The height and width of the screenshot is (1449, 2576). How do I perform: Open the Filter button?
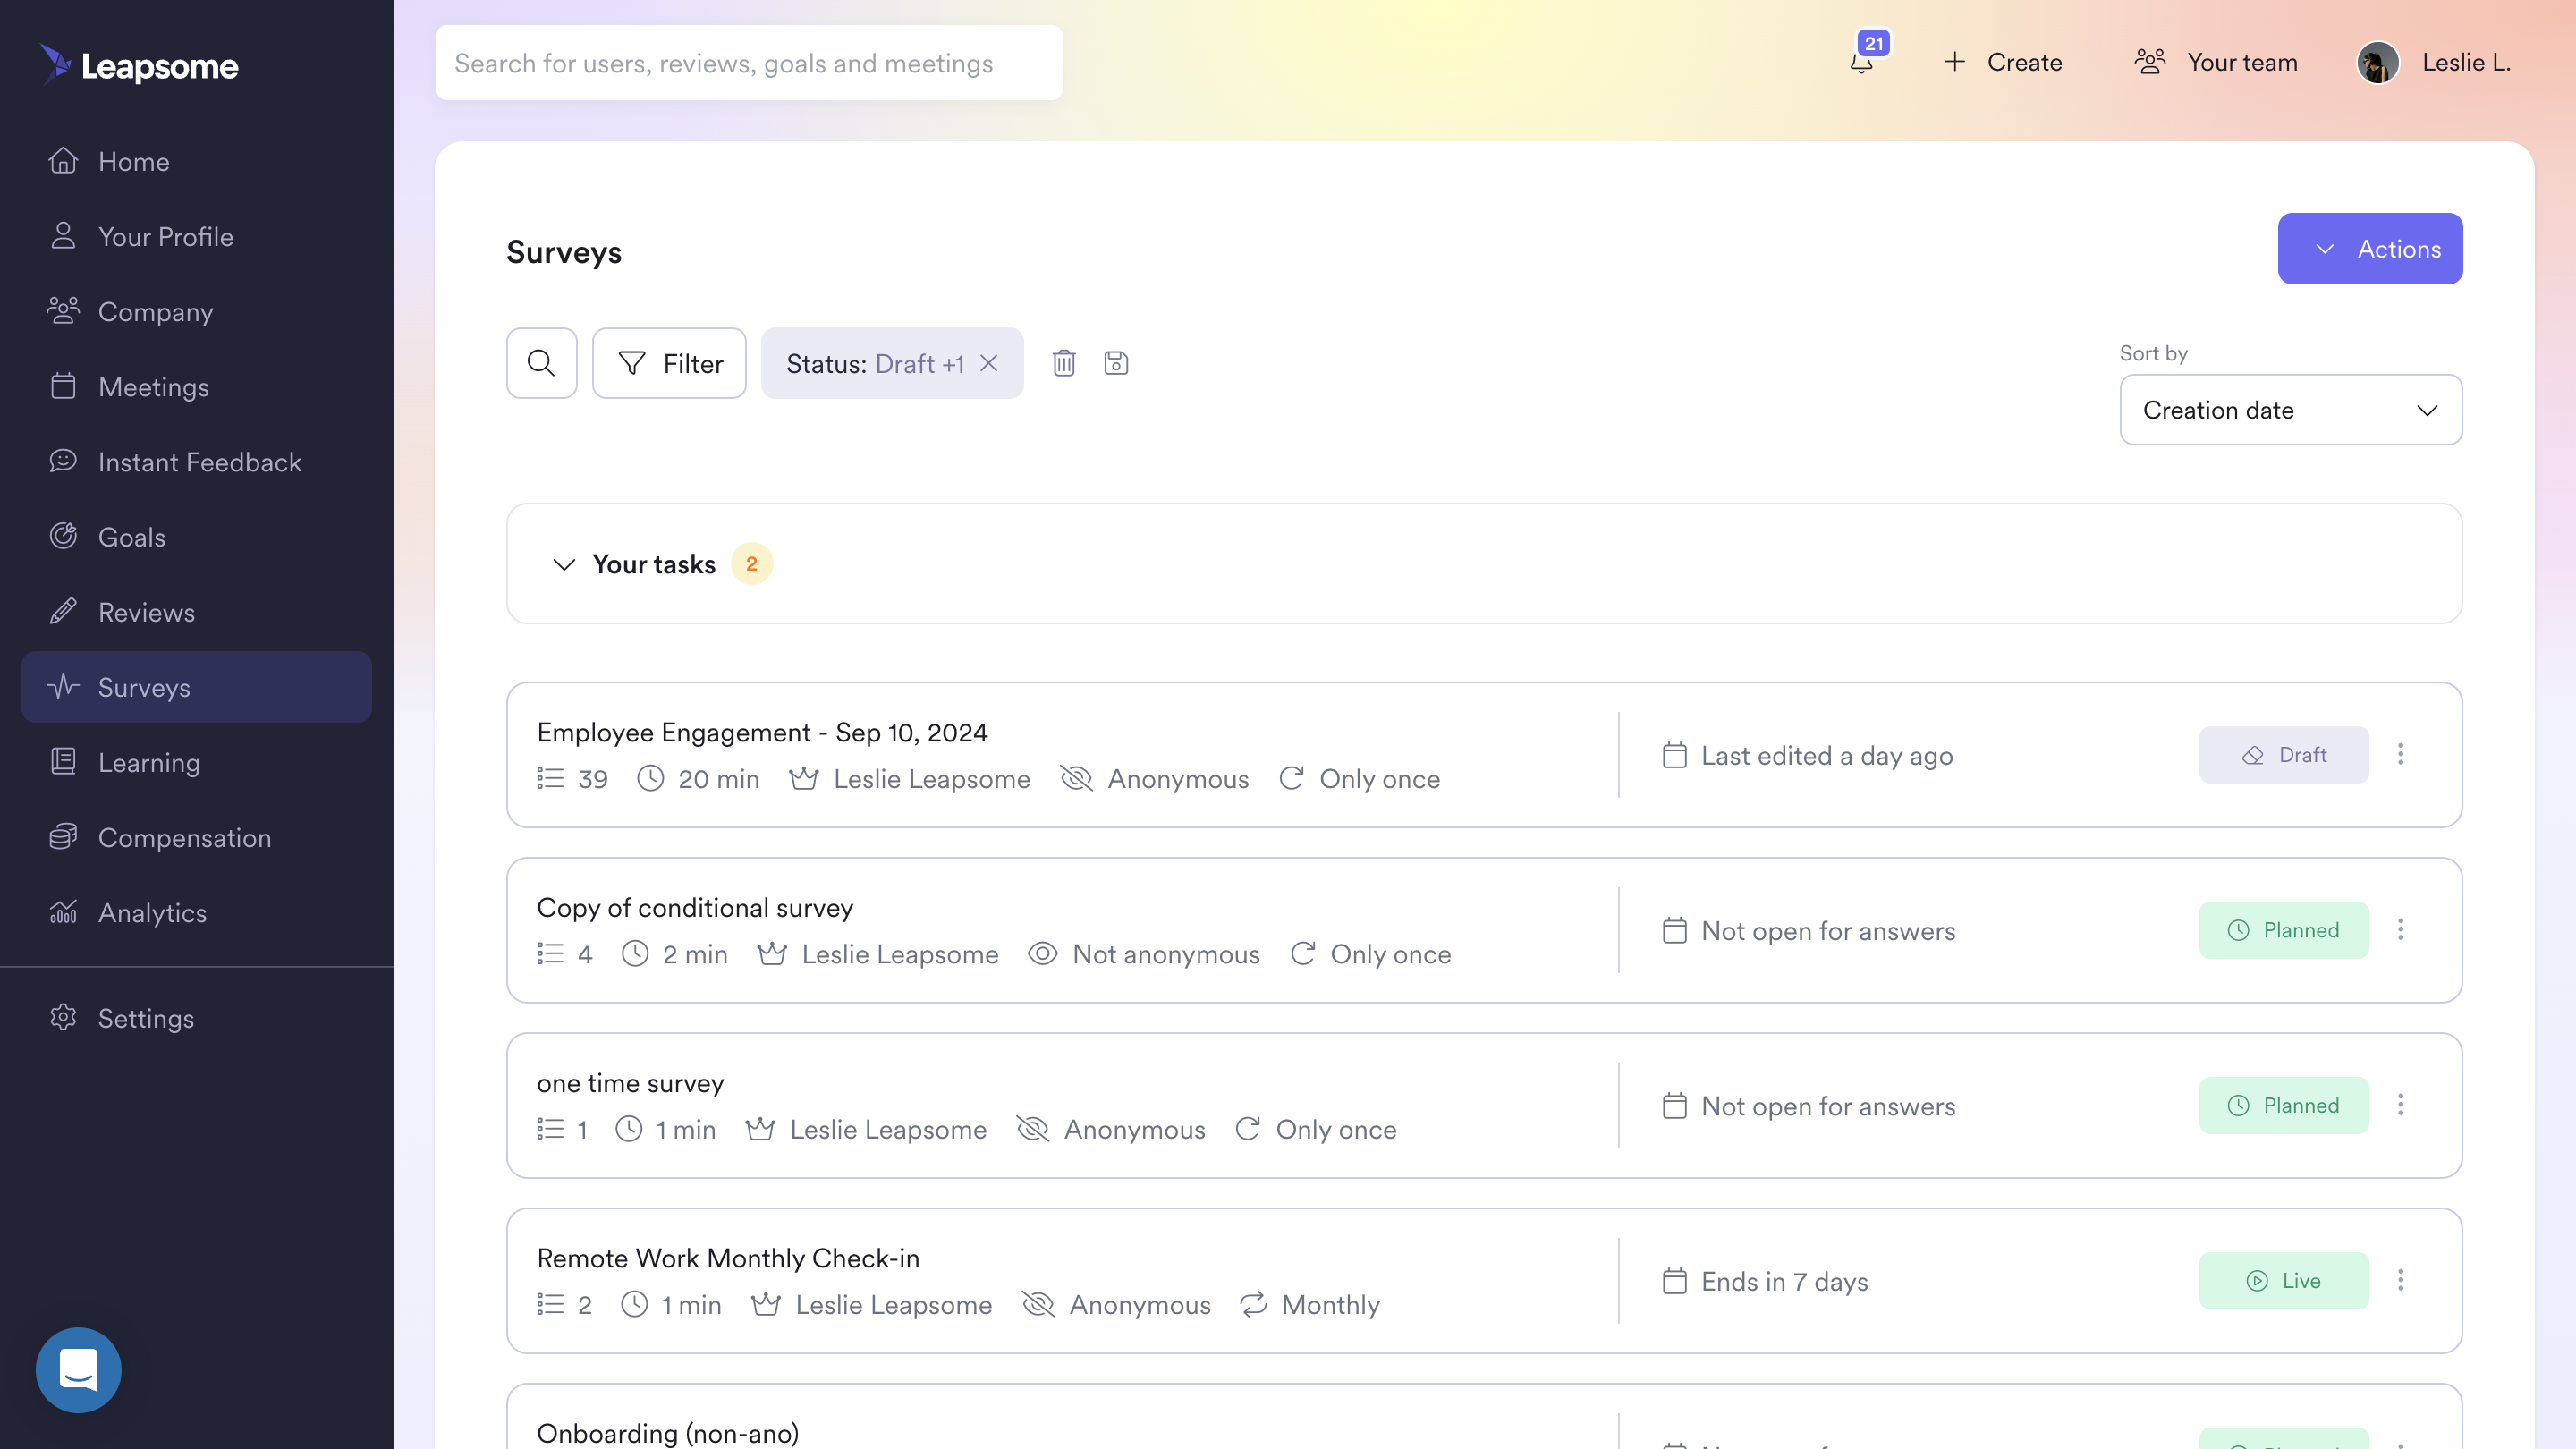click(669, 363)
